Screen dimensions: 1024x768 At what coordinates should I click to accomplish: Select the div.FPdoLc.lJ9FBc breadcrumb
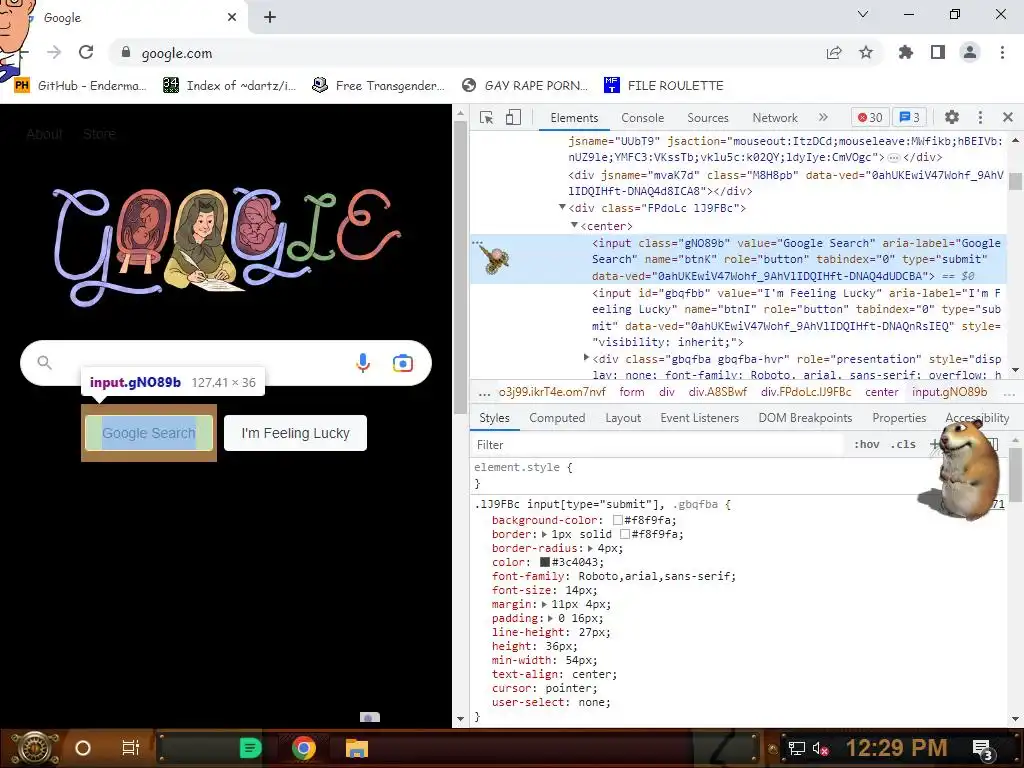click(x=806, y=392)
